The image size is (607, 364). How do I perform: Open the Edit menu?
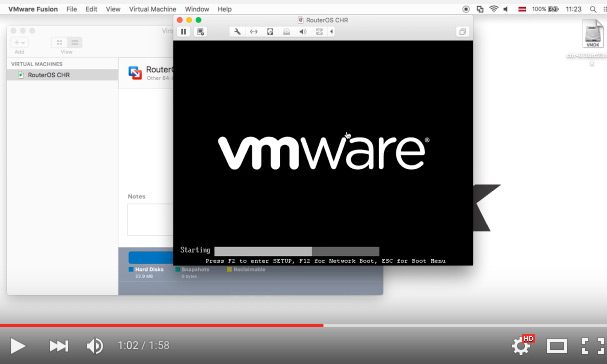pos(91,9)
